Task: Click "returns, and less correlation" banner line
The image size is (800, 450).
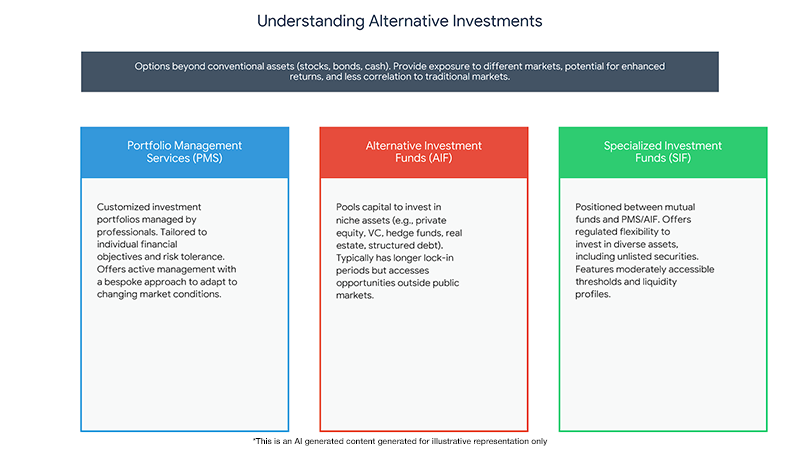Action: point(400,78)
